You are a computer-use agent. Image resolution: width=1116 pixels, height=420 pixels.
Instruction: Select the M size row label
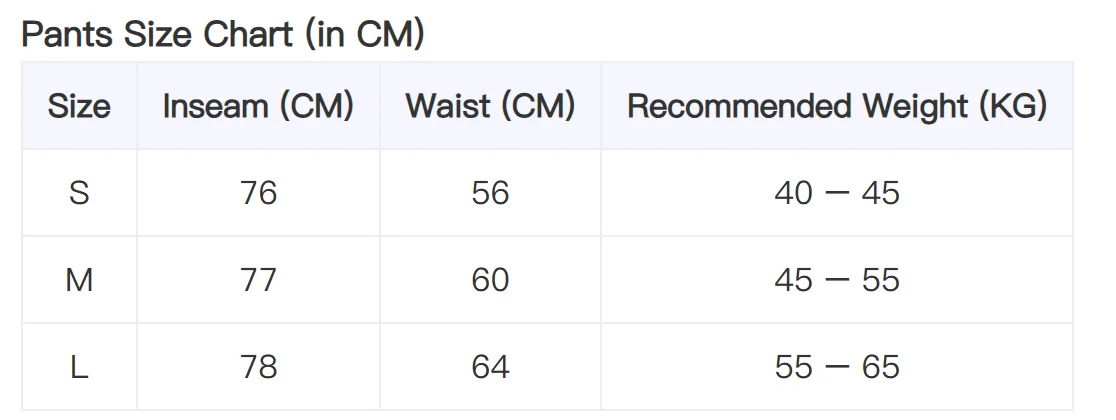click(x=79, y=280)
